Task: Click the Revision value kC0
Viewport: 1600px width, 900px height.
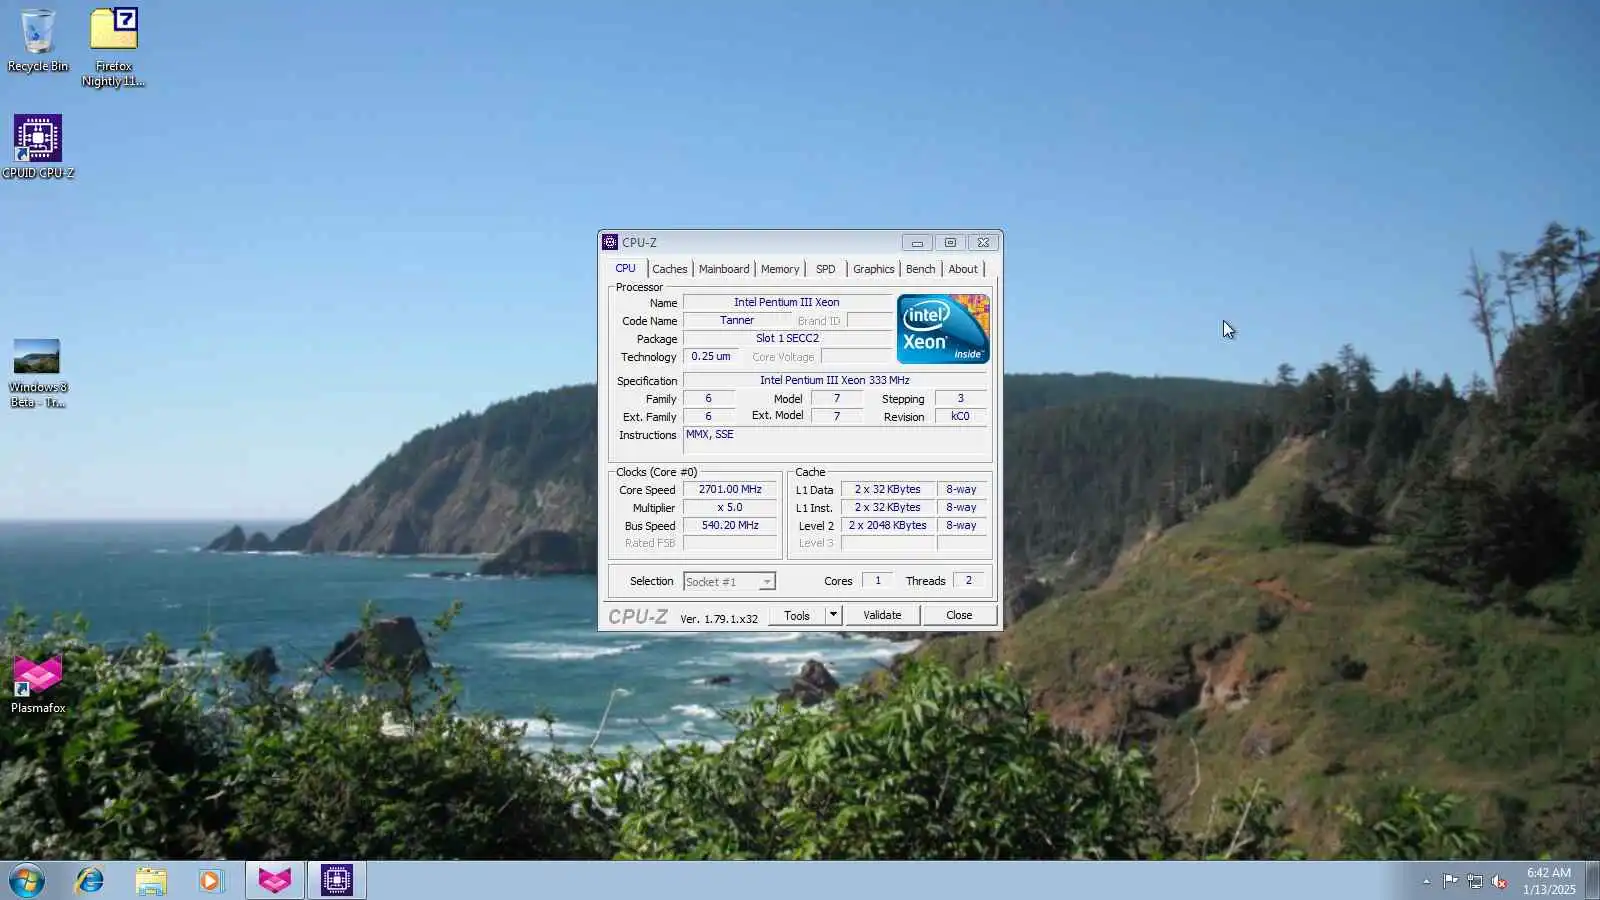Action: click(961, 417)
